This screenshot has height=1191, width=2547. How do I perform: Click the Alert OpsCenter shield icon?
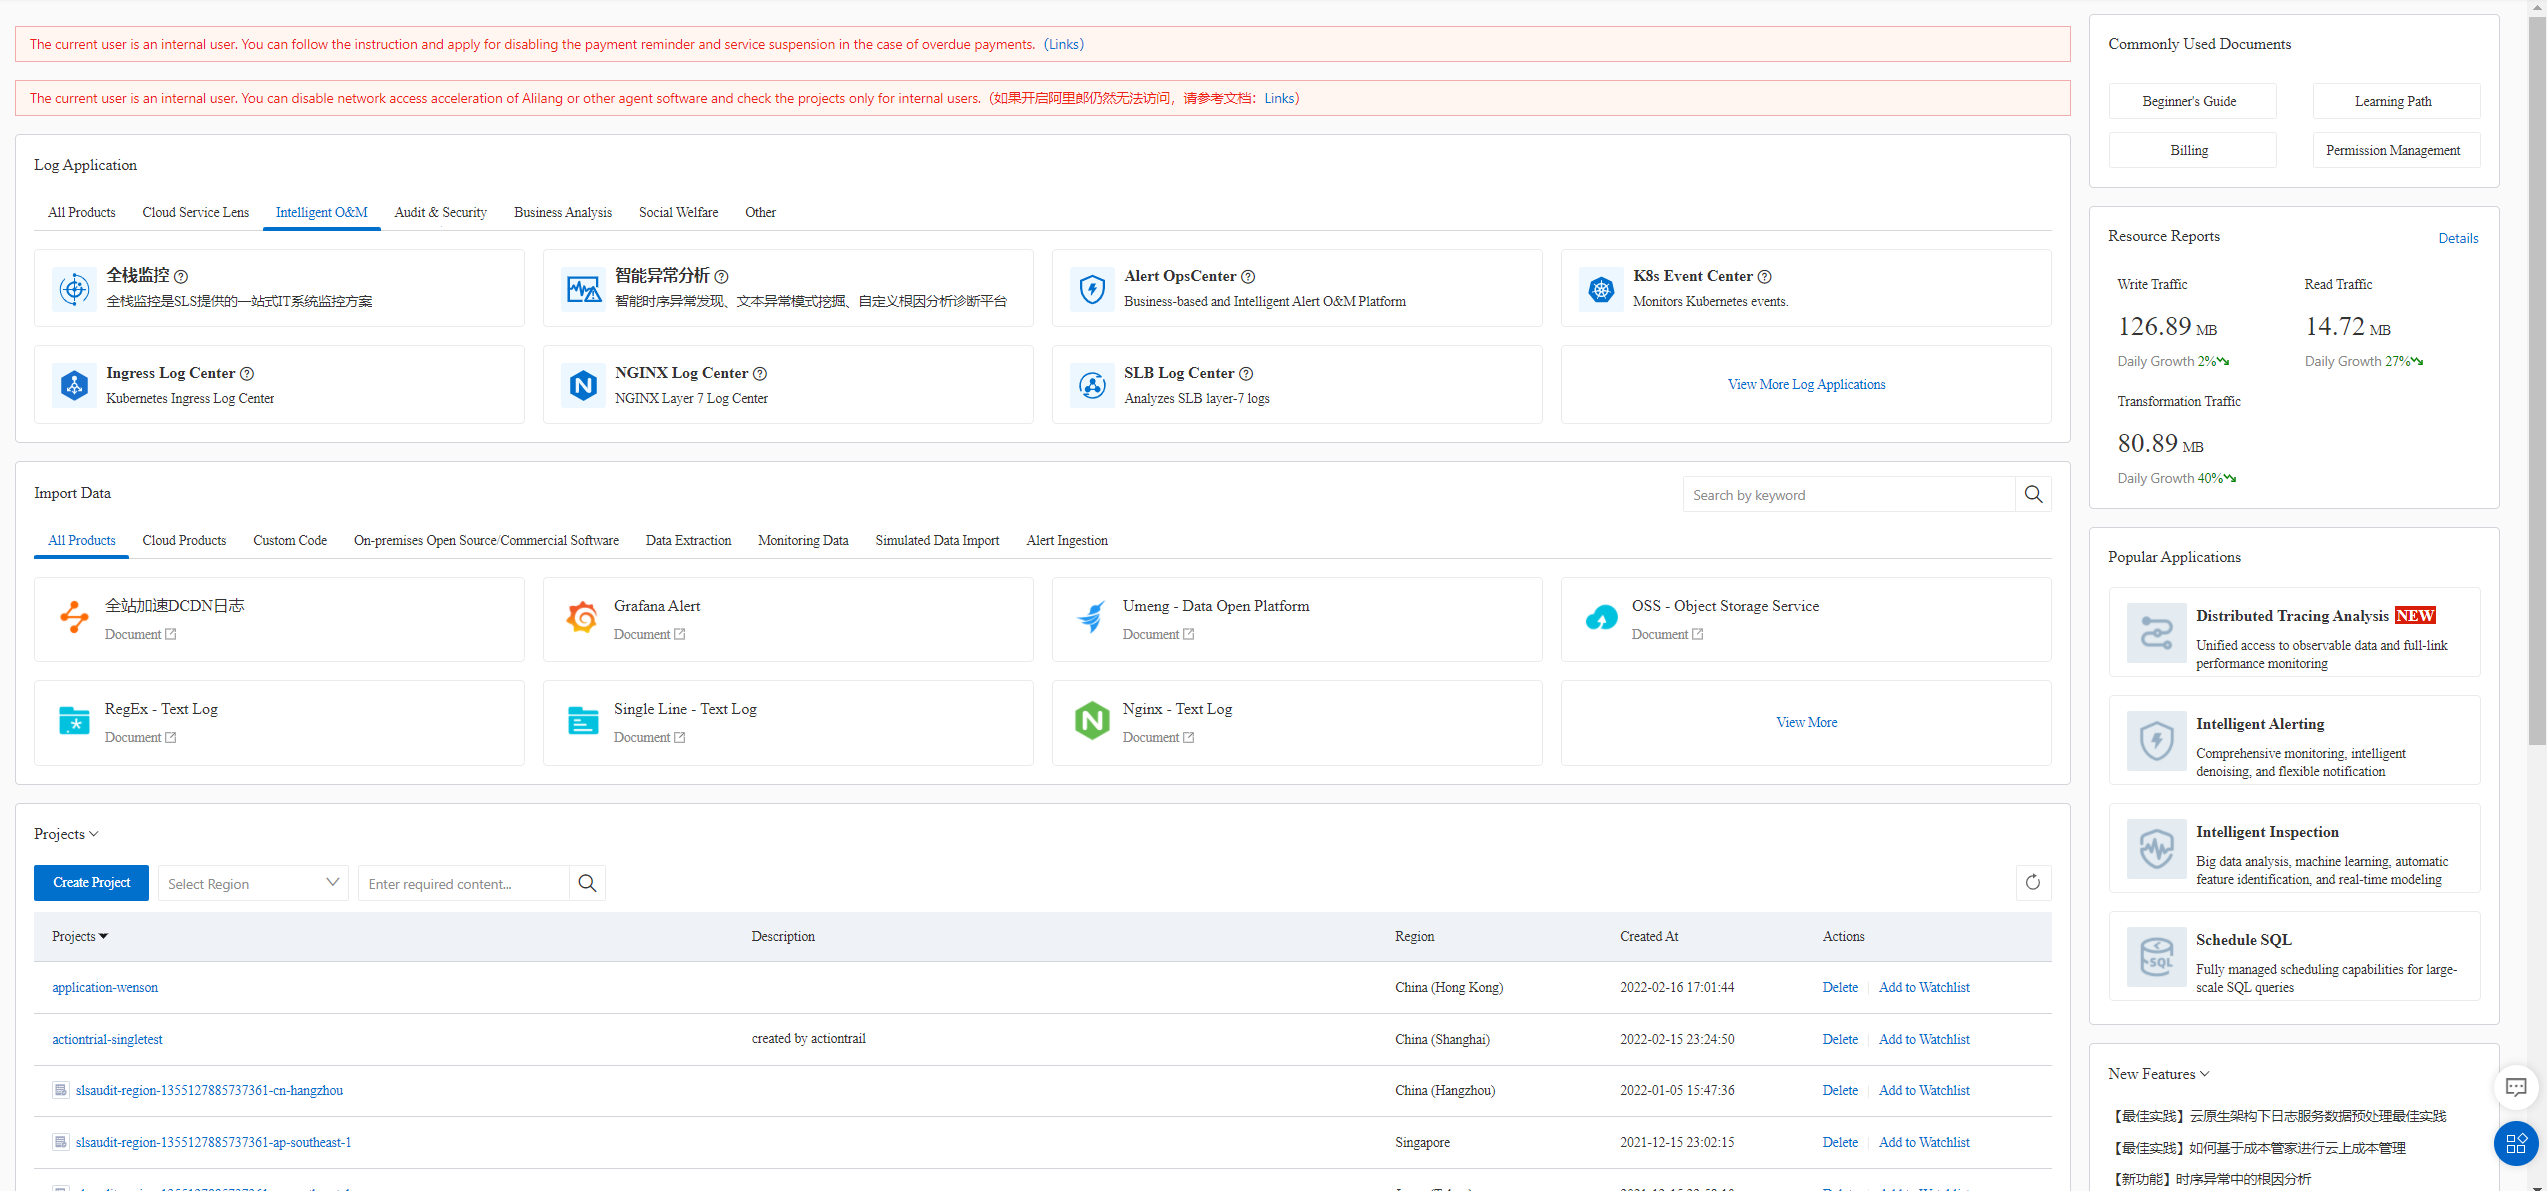(1092, 289)
